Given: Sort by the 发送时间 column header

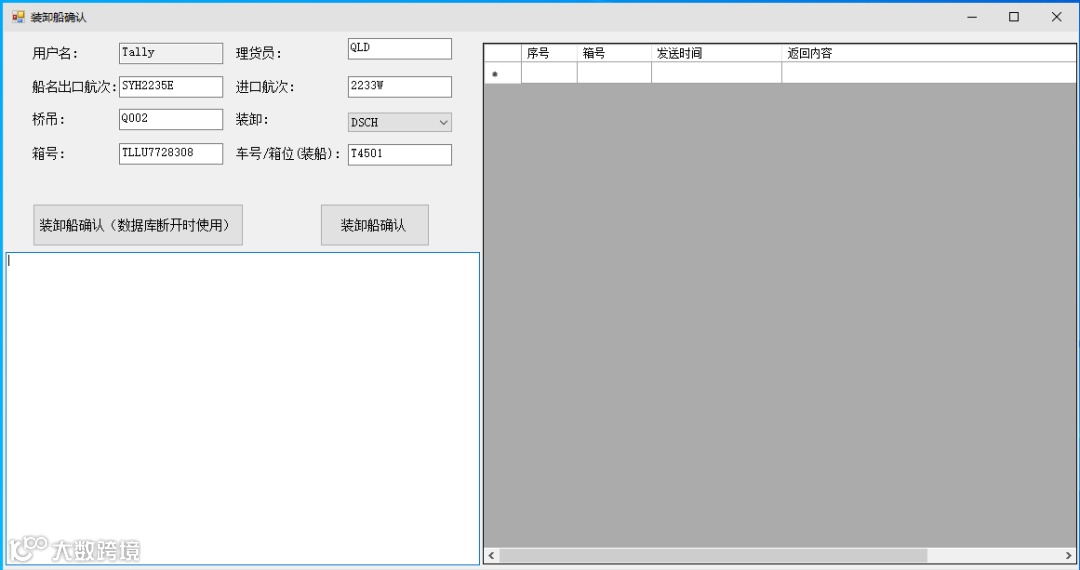Looking at the screenshot, I should point(716,53).
